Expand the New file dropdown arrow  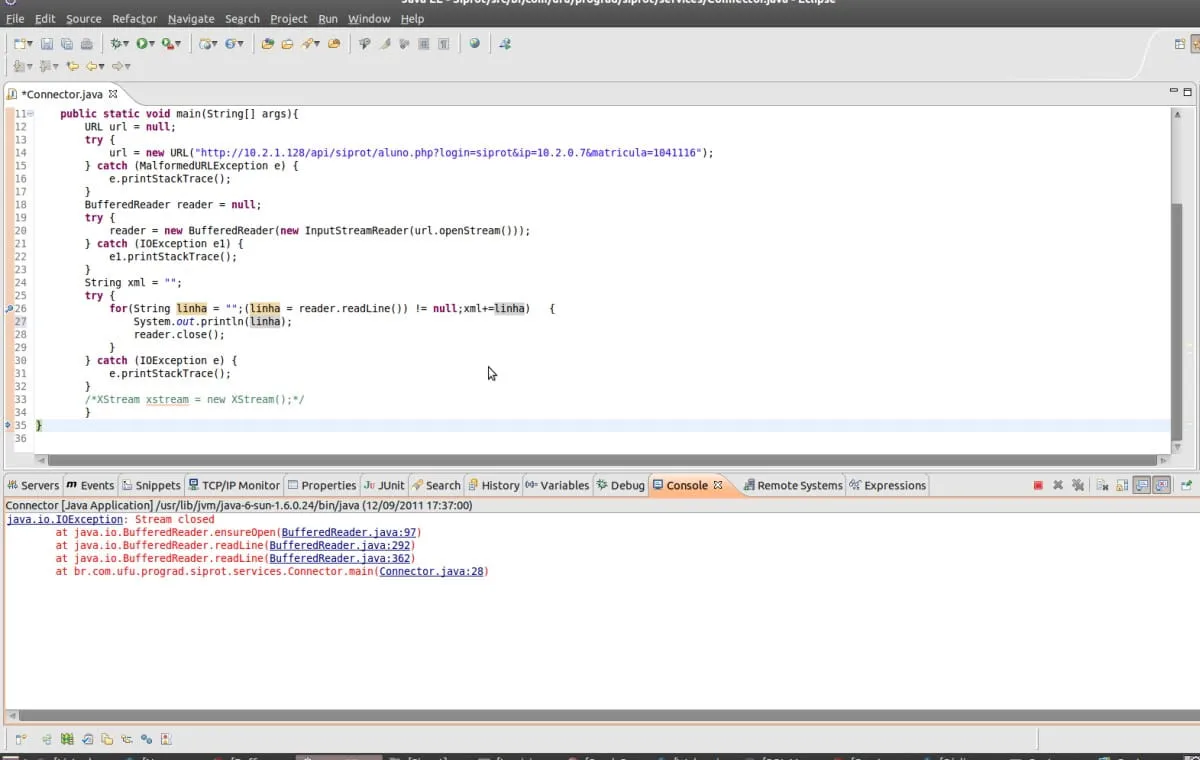(31, 44)
